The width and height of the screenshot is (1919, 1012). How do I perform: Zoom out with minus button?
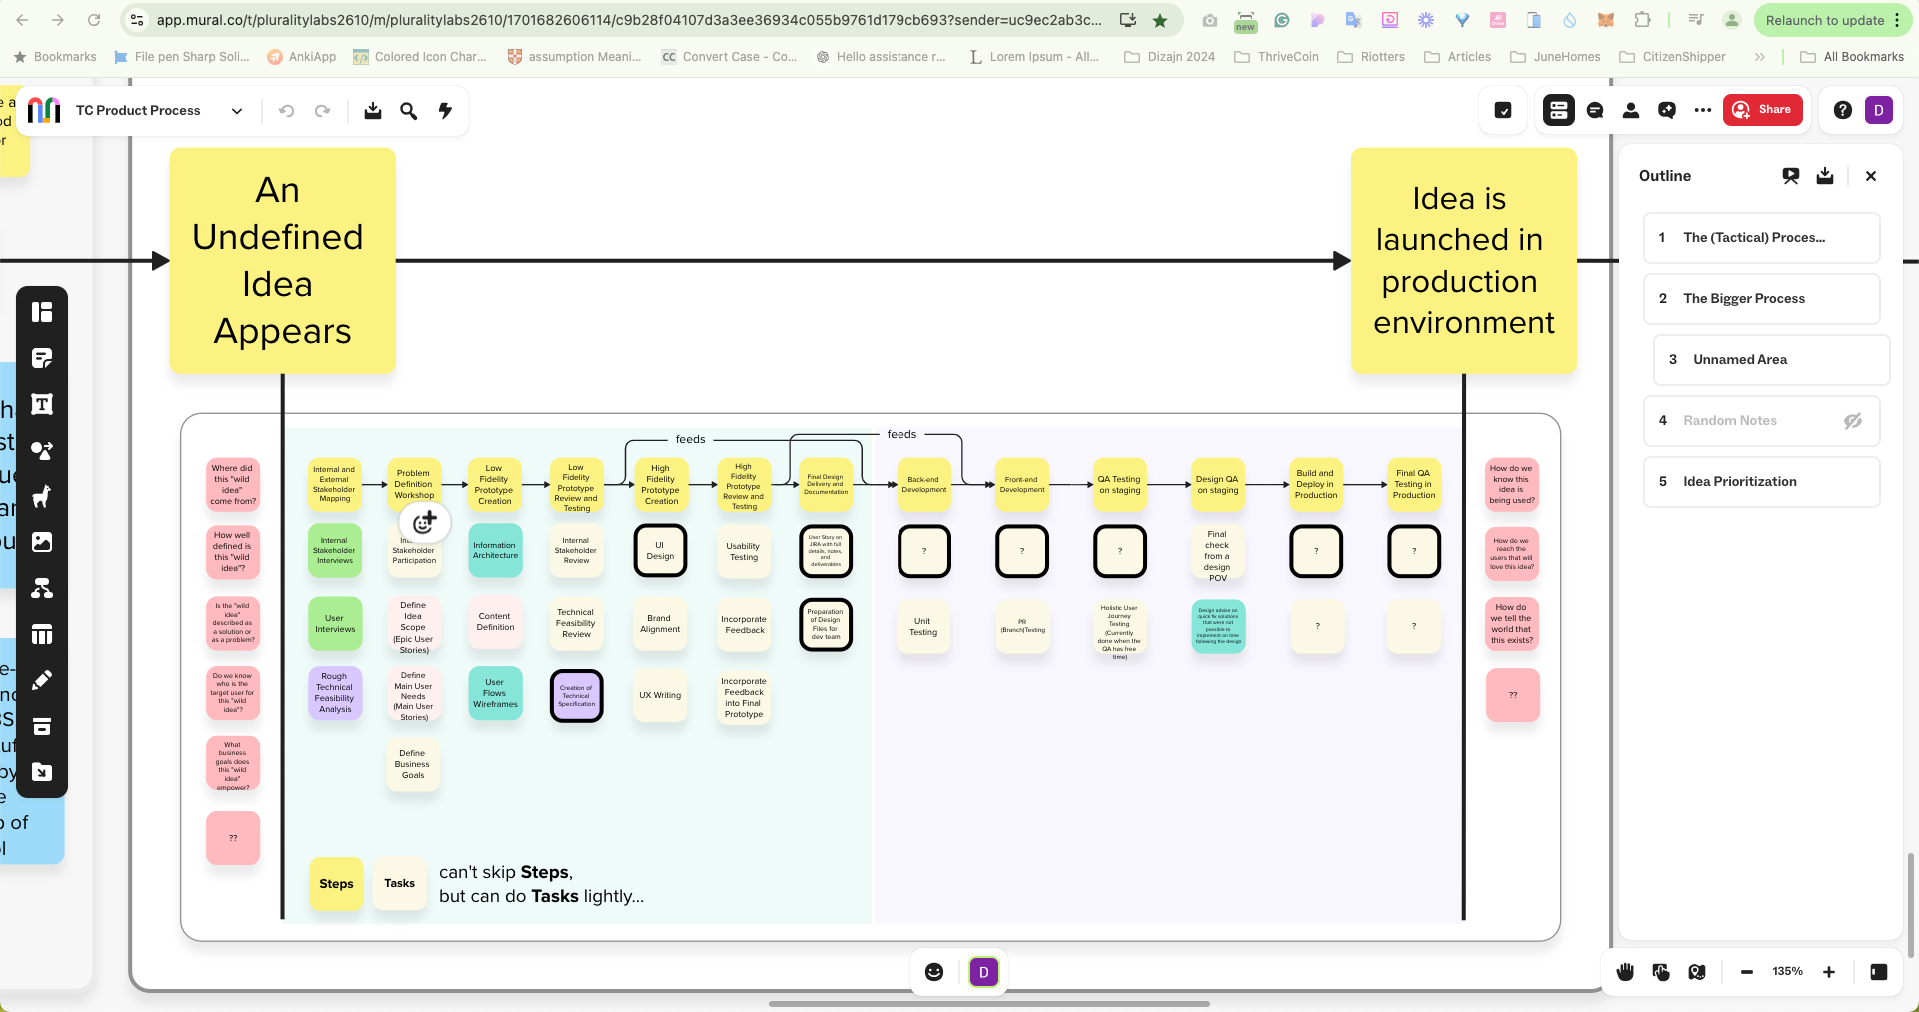tap(1747, 972)
